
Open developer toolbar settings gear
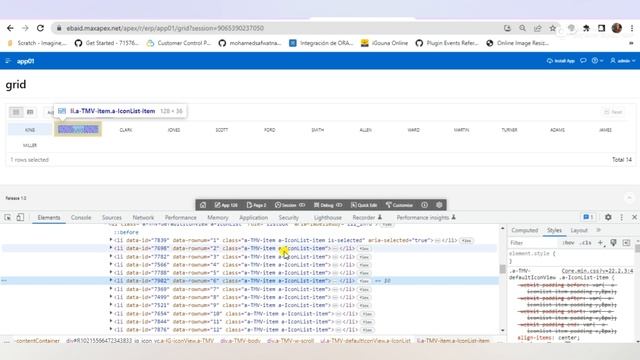click(x=439, y=205)
